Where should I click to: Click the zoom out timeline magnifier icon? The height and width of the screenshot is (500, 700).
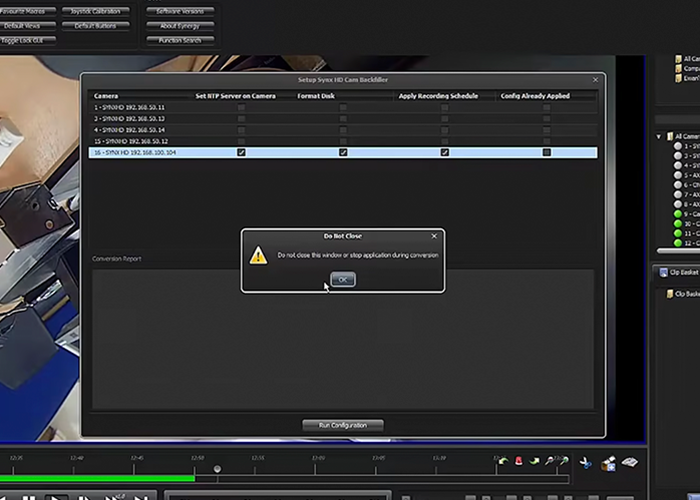point(550,460)
